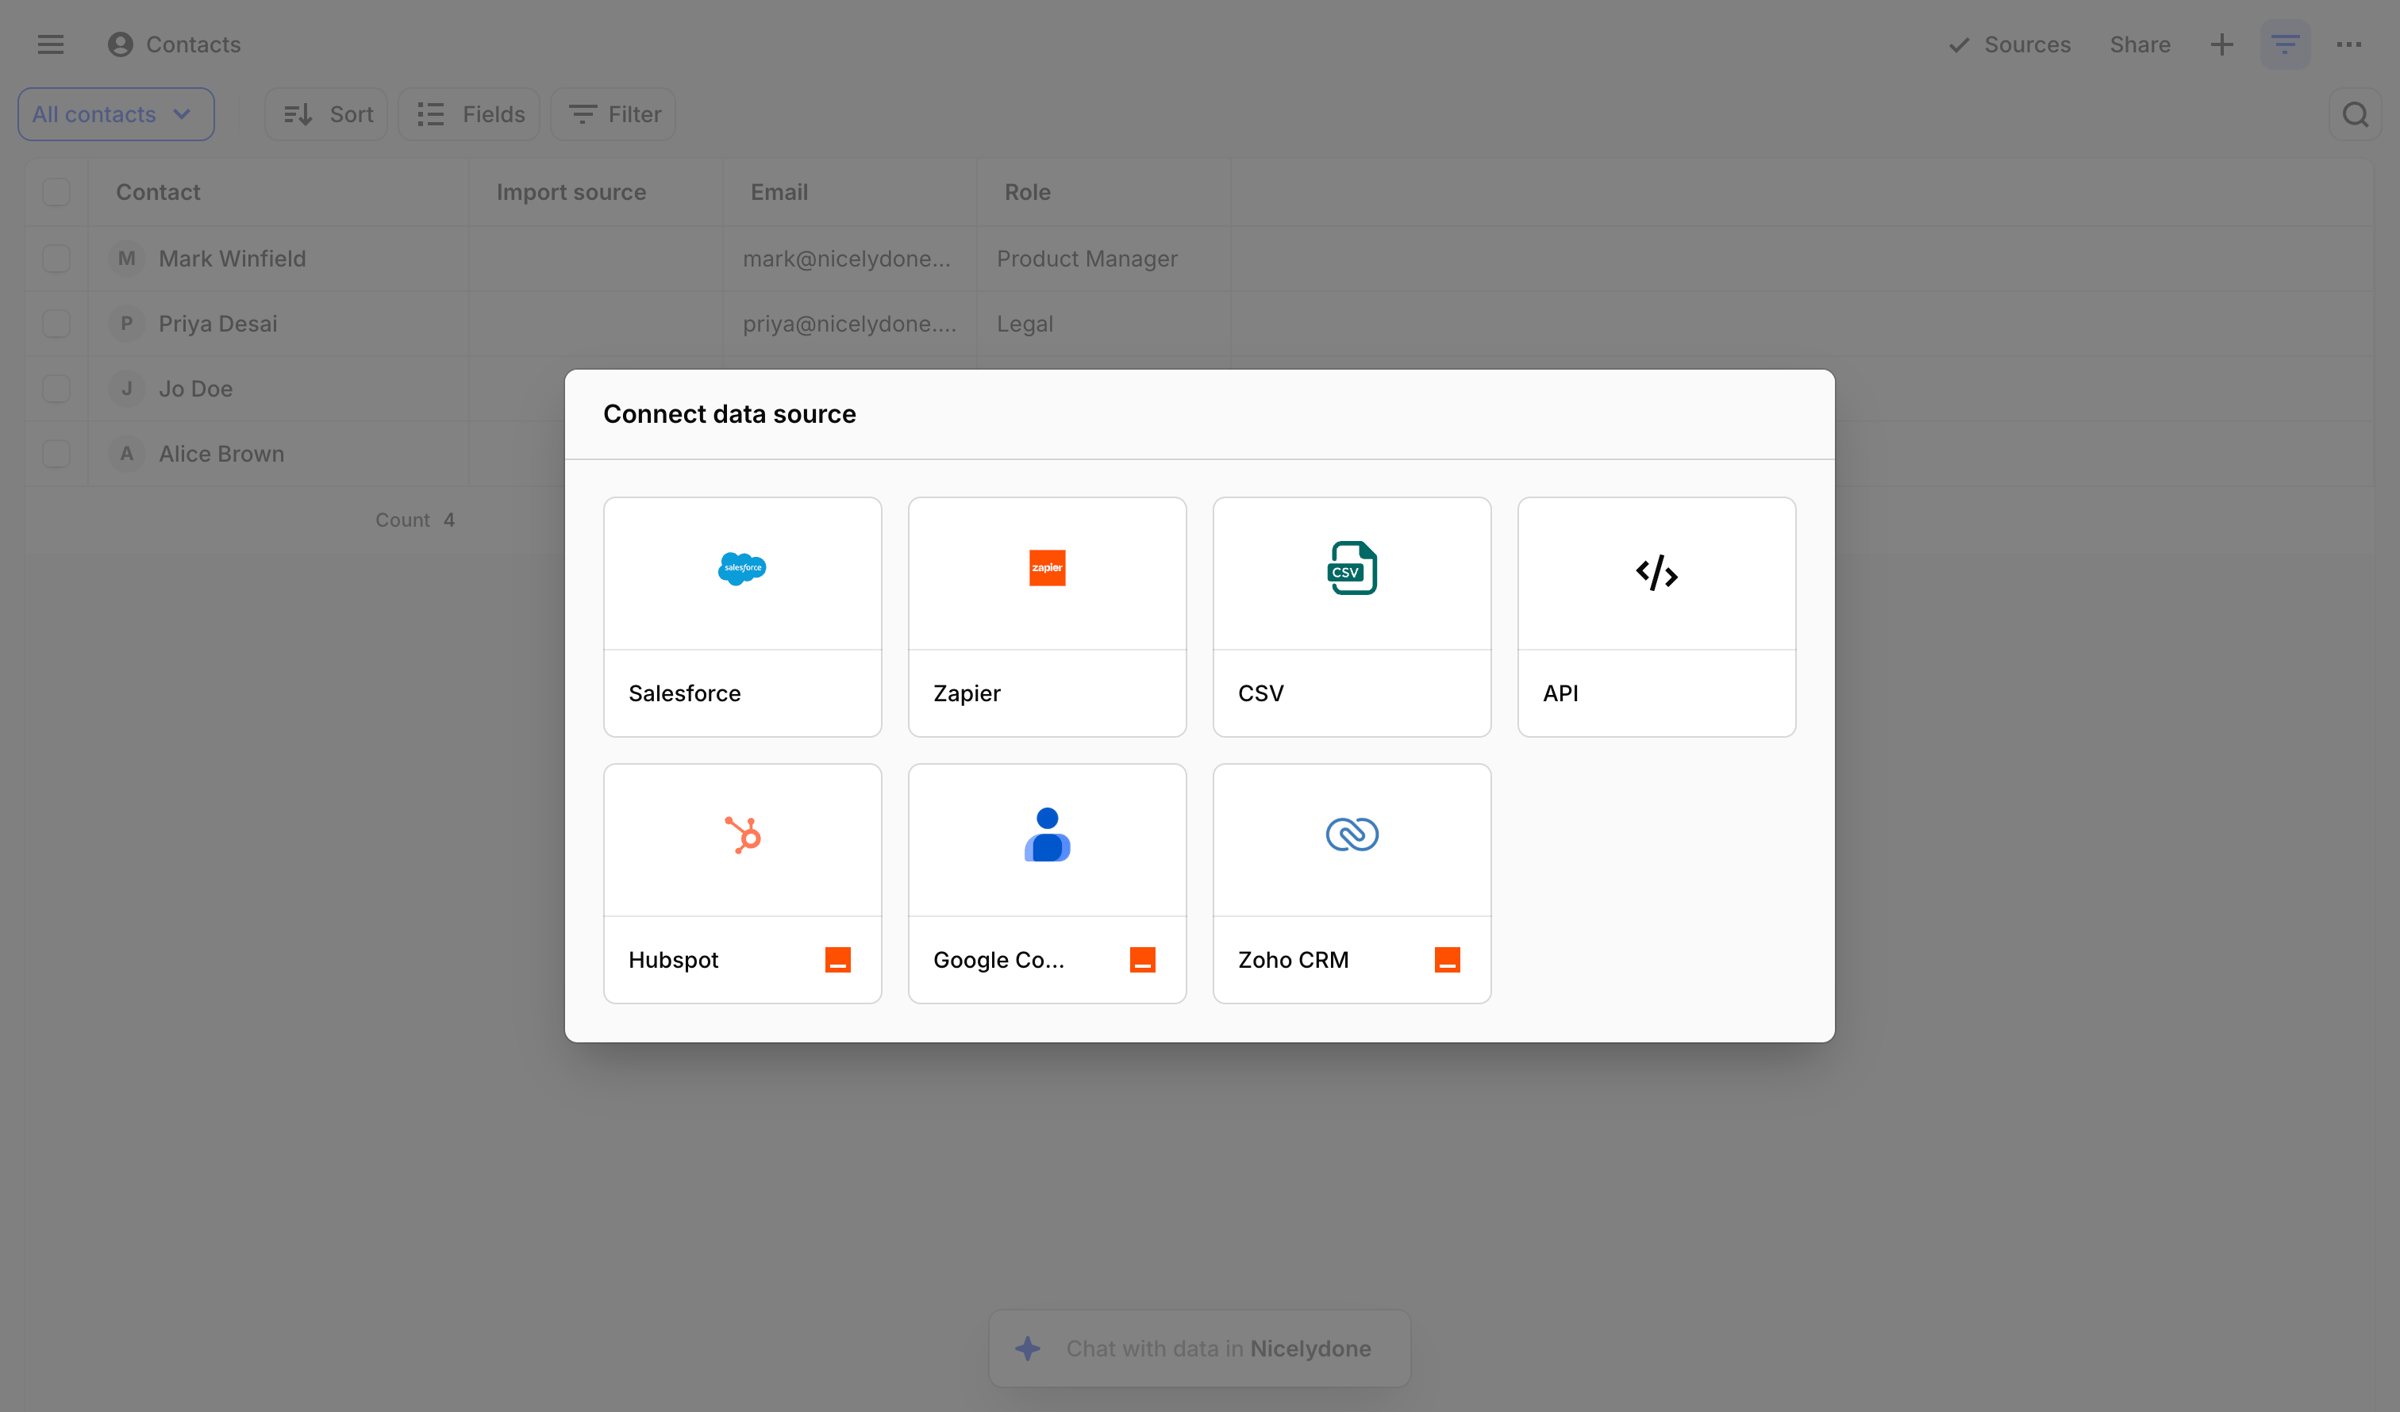Click the Google Contacts person logo

click(x=1047, y=834)
